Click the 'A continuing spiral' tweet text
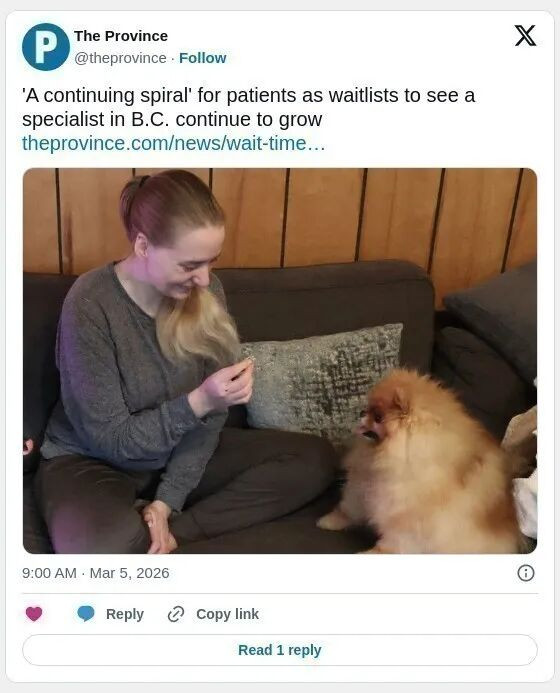The height and width of the screenshot is (693, 560). 248,107
